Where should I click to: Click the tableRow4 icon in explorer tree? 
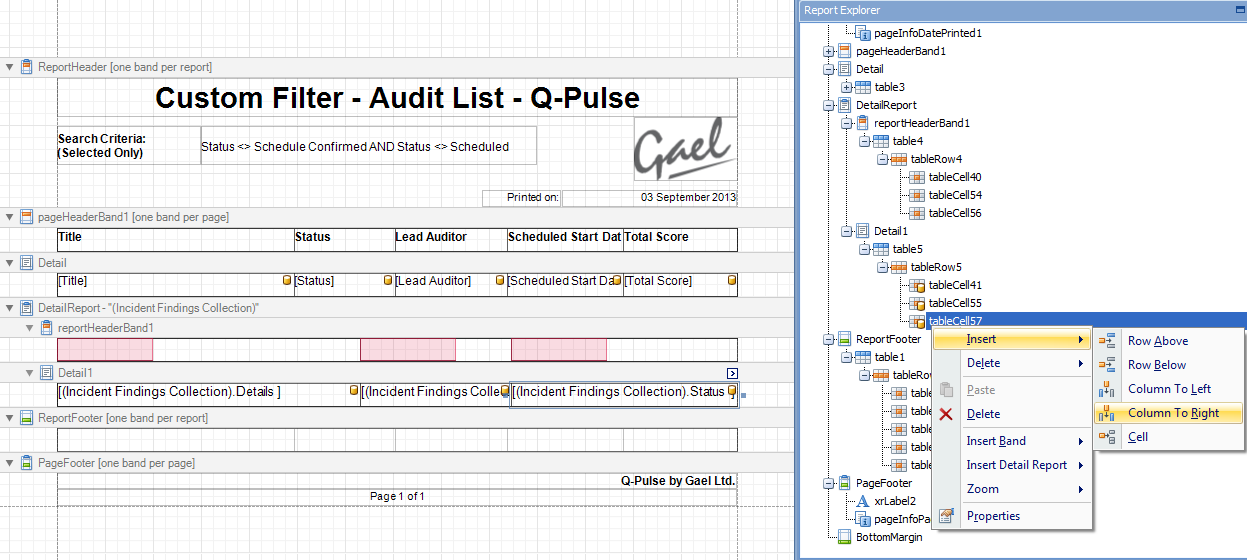pyautogui.click(x=900, y=159)
